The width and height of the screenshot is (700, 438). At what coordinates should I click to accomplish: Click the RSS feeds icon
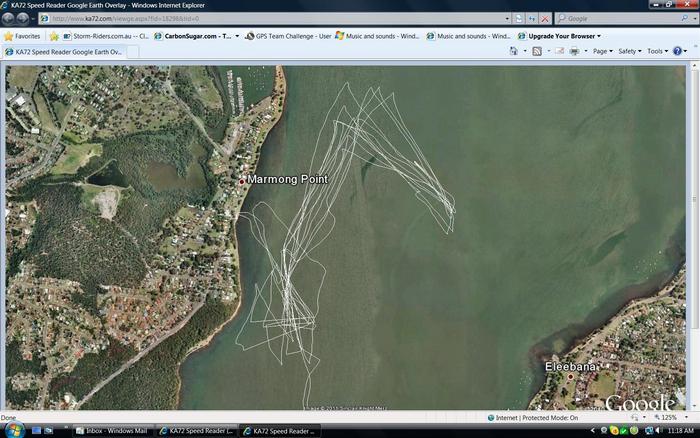(537, 51)
